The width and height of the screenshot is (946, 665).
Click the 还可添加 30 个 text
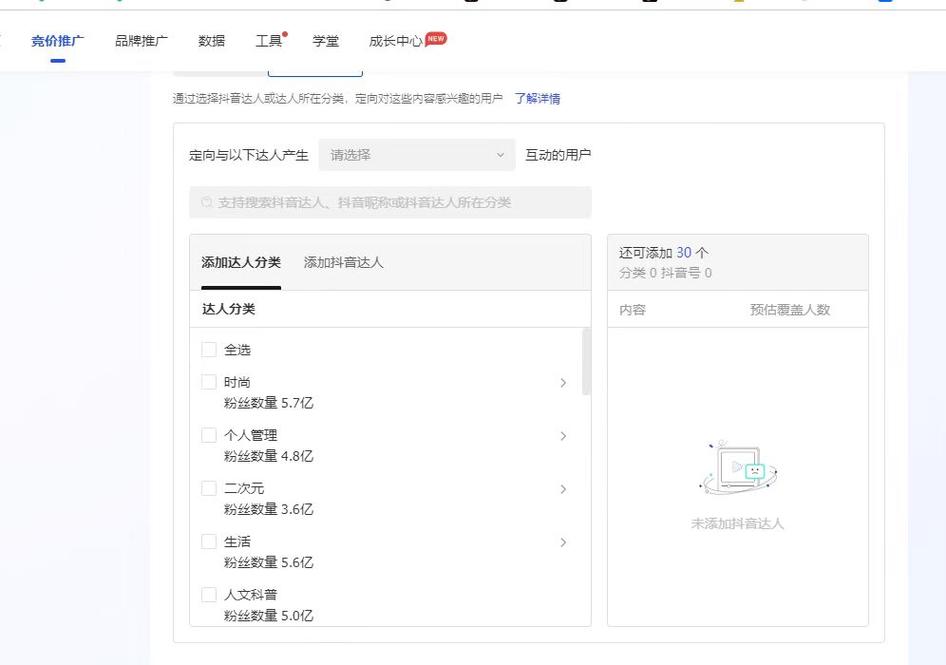(x=664, y=253)
